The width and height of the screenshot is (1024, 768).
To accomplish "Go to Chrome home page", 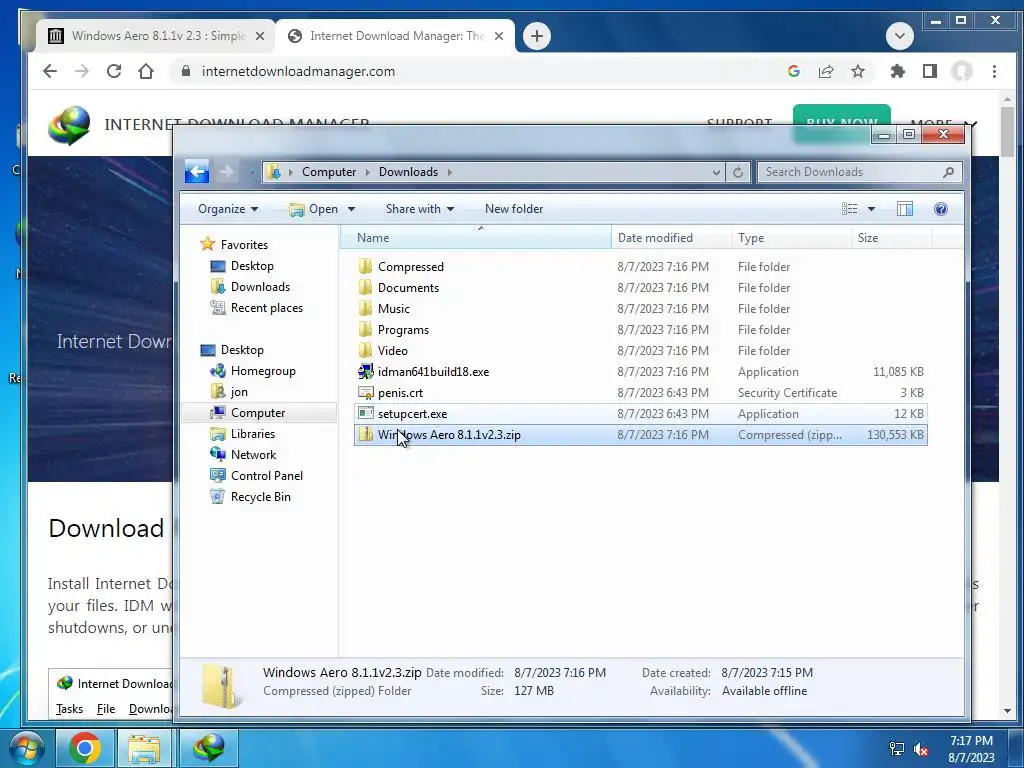I will [146, 71].
